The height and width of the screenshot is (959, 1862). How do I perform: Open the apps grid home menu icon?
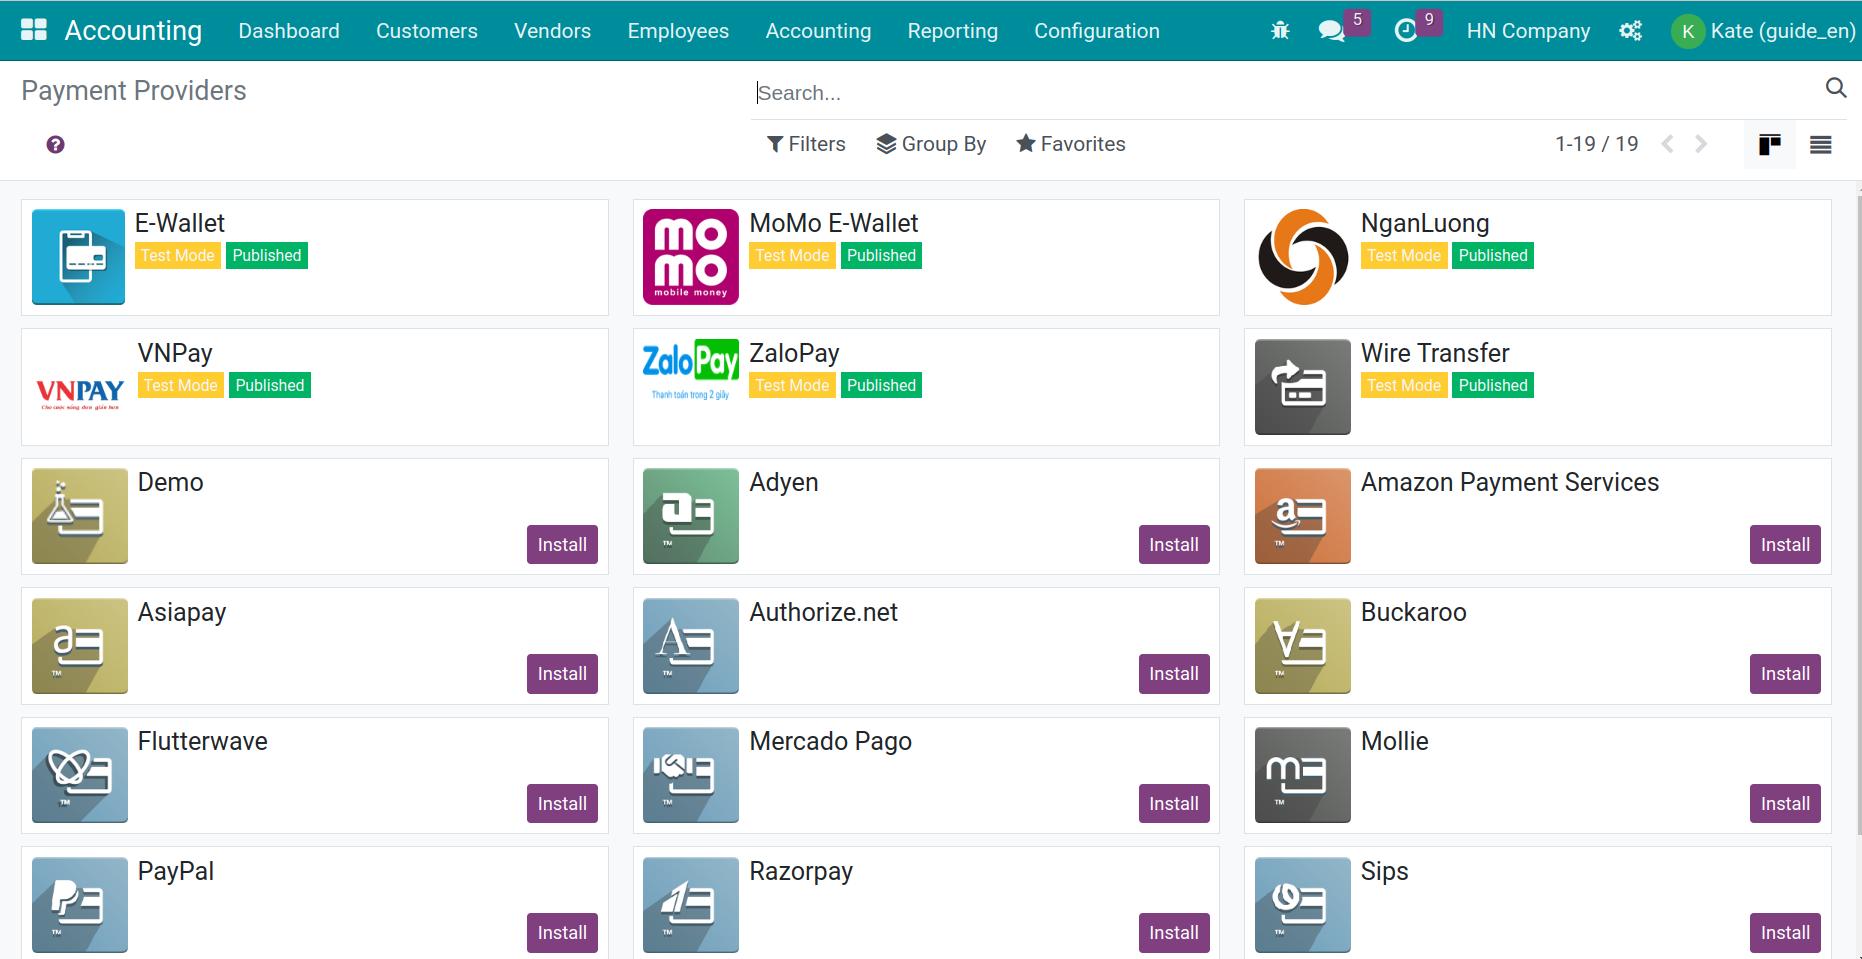point(34,30)
